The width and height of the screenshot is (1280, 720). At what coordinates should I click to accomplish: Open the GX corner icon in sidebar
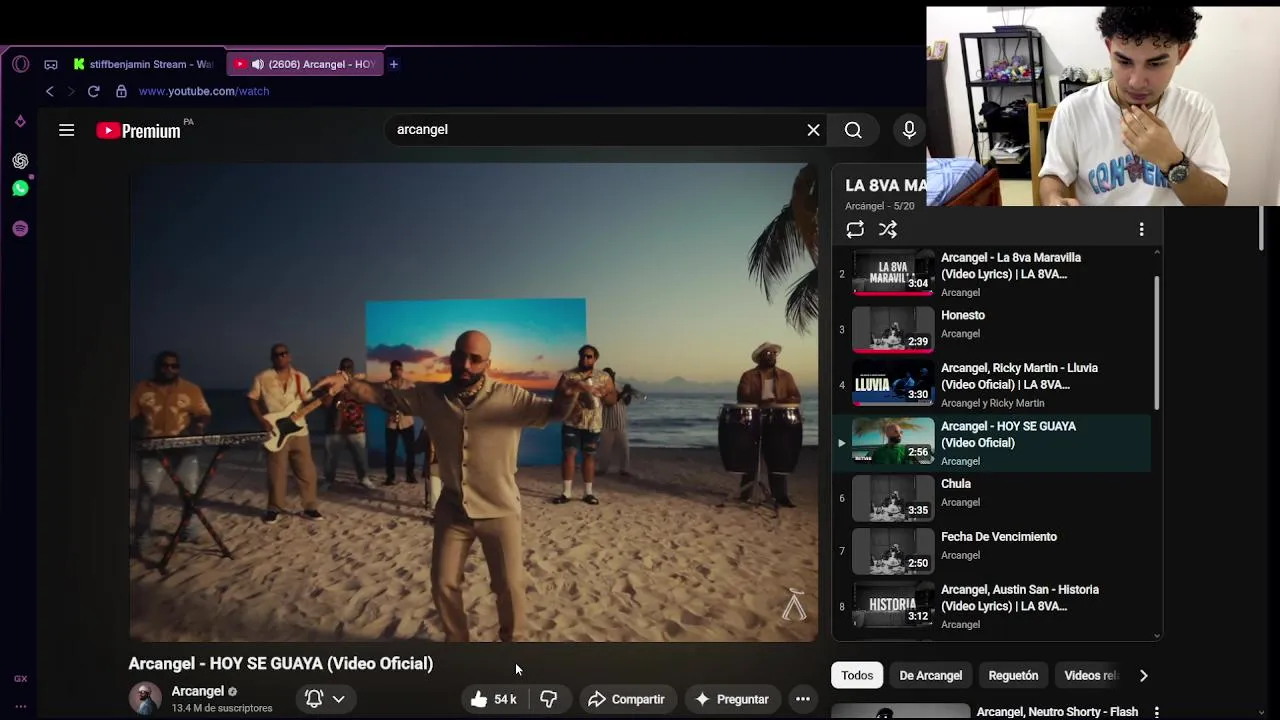[20, 679]
